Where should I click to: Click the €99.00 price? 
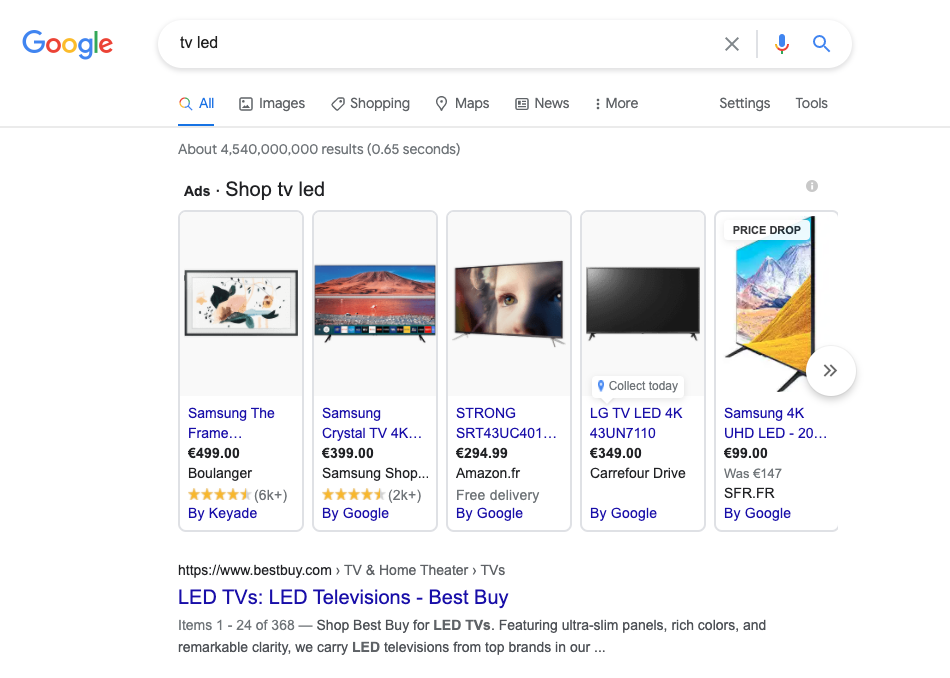746,453
